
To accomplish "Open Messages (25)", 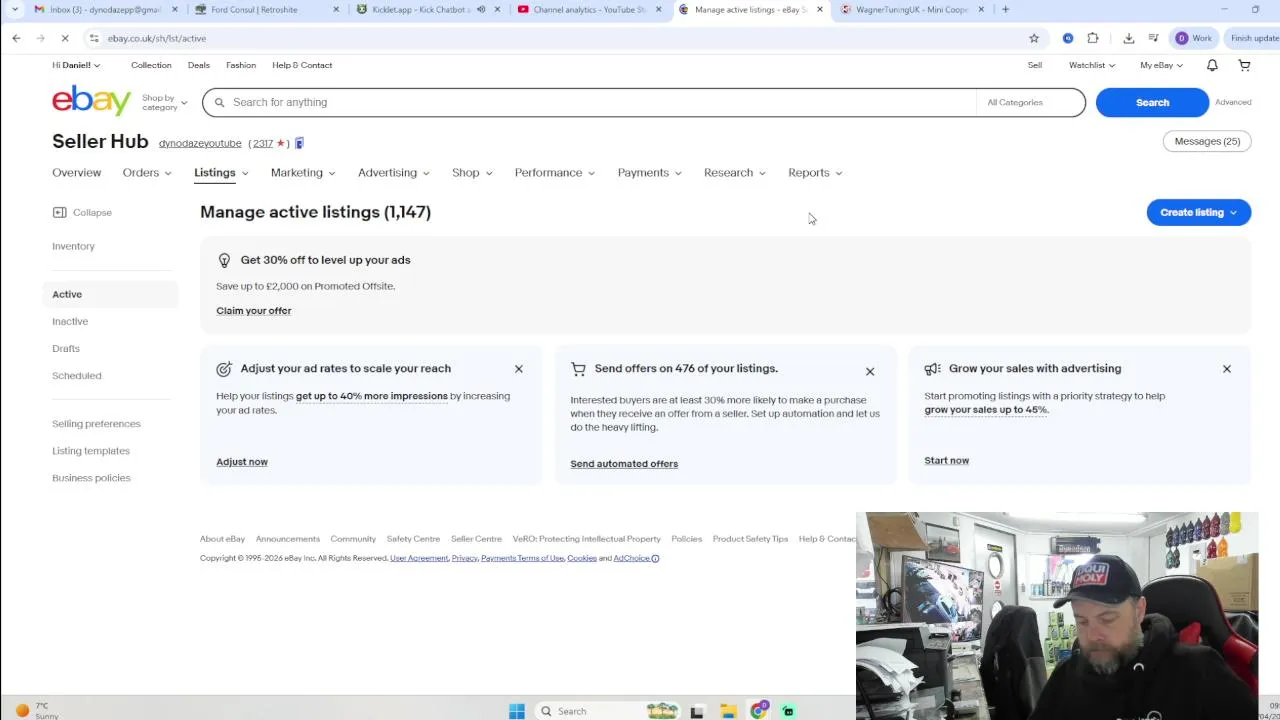I will 1207,141.
